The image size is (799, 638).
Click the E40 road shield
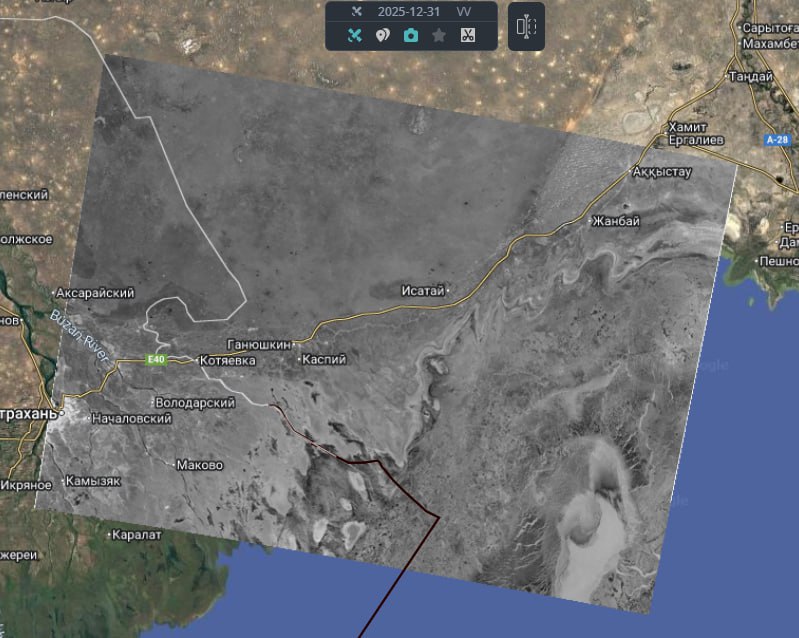click(x=155, y=360)
